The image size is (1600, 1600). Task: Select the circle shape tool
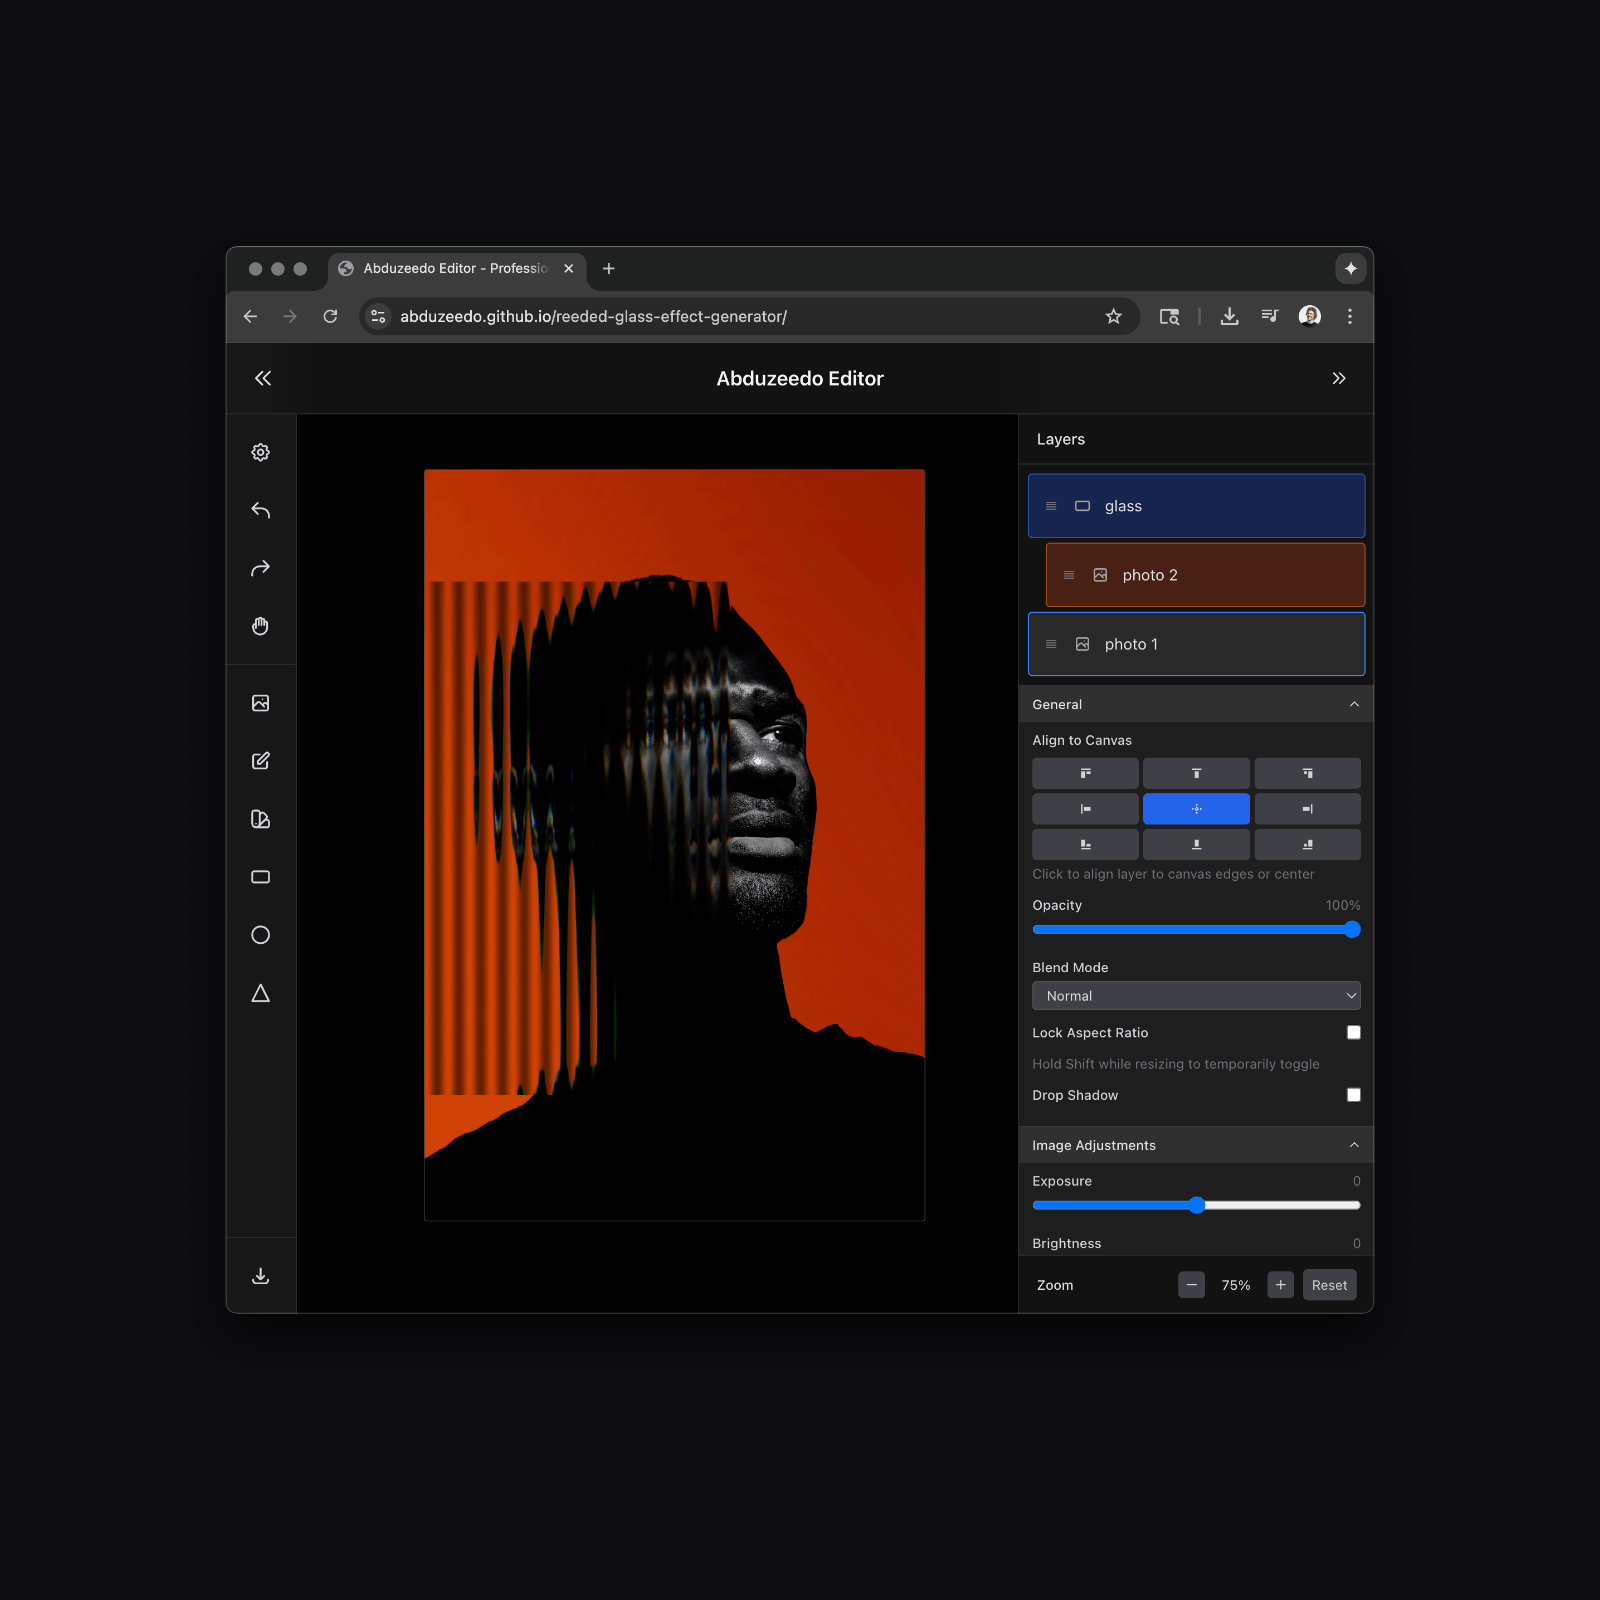click(x=260, y=935)
